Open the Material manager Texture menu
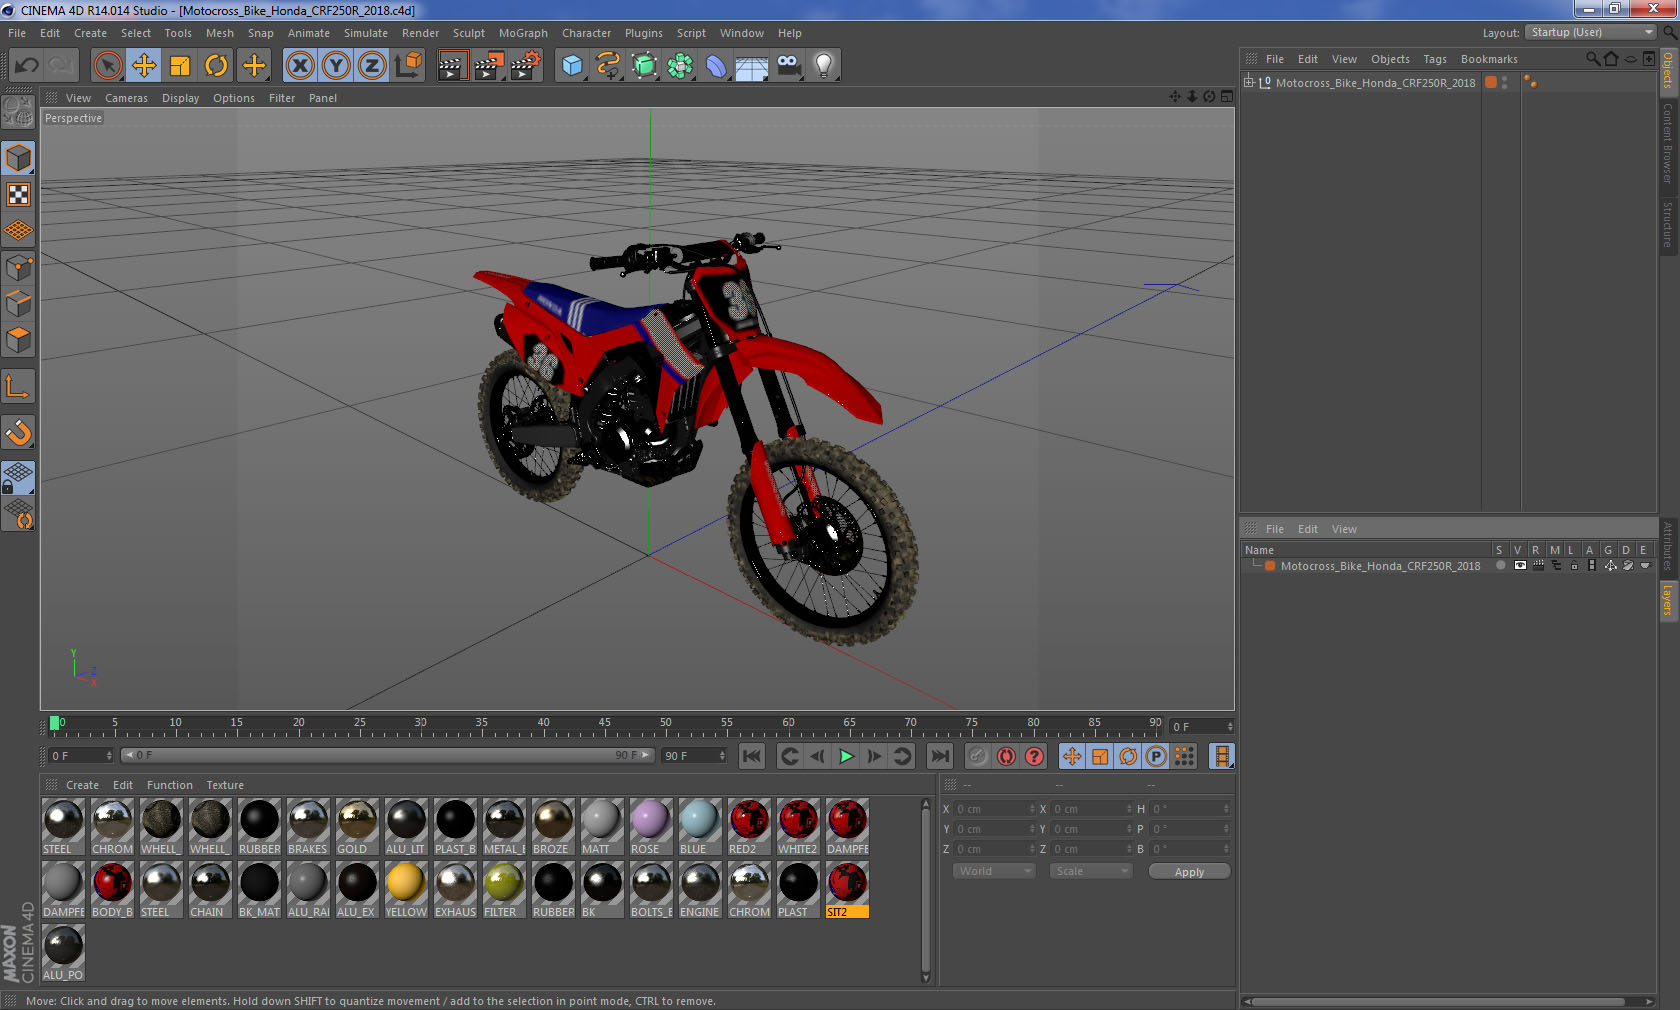Image resolution: width=1680 pixels, height=1010 pixels. tap(225, 785)
